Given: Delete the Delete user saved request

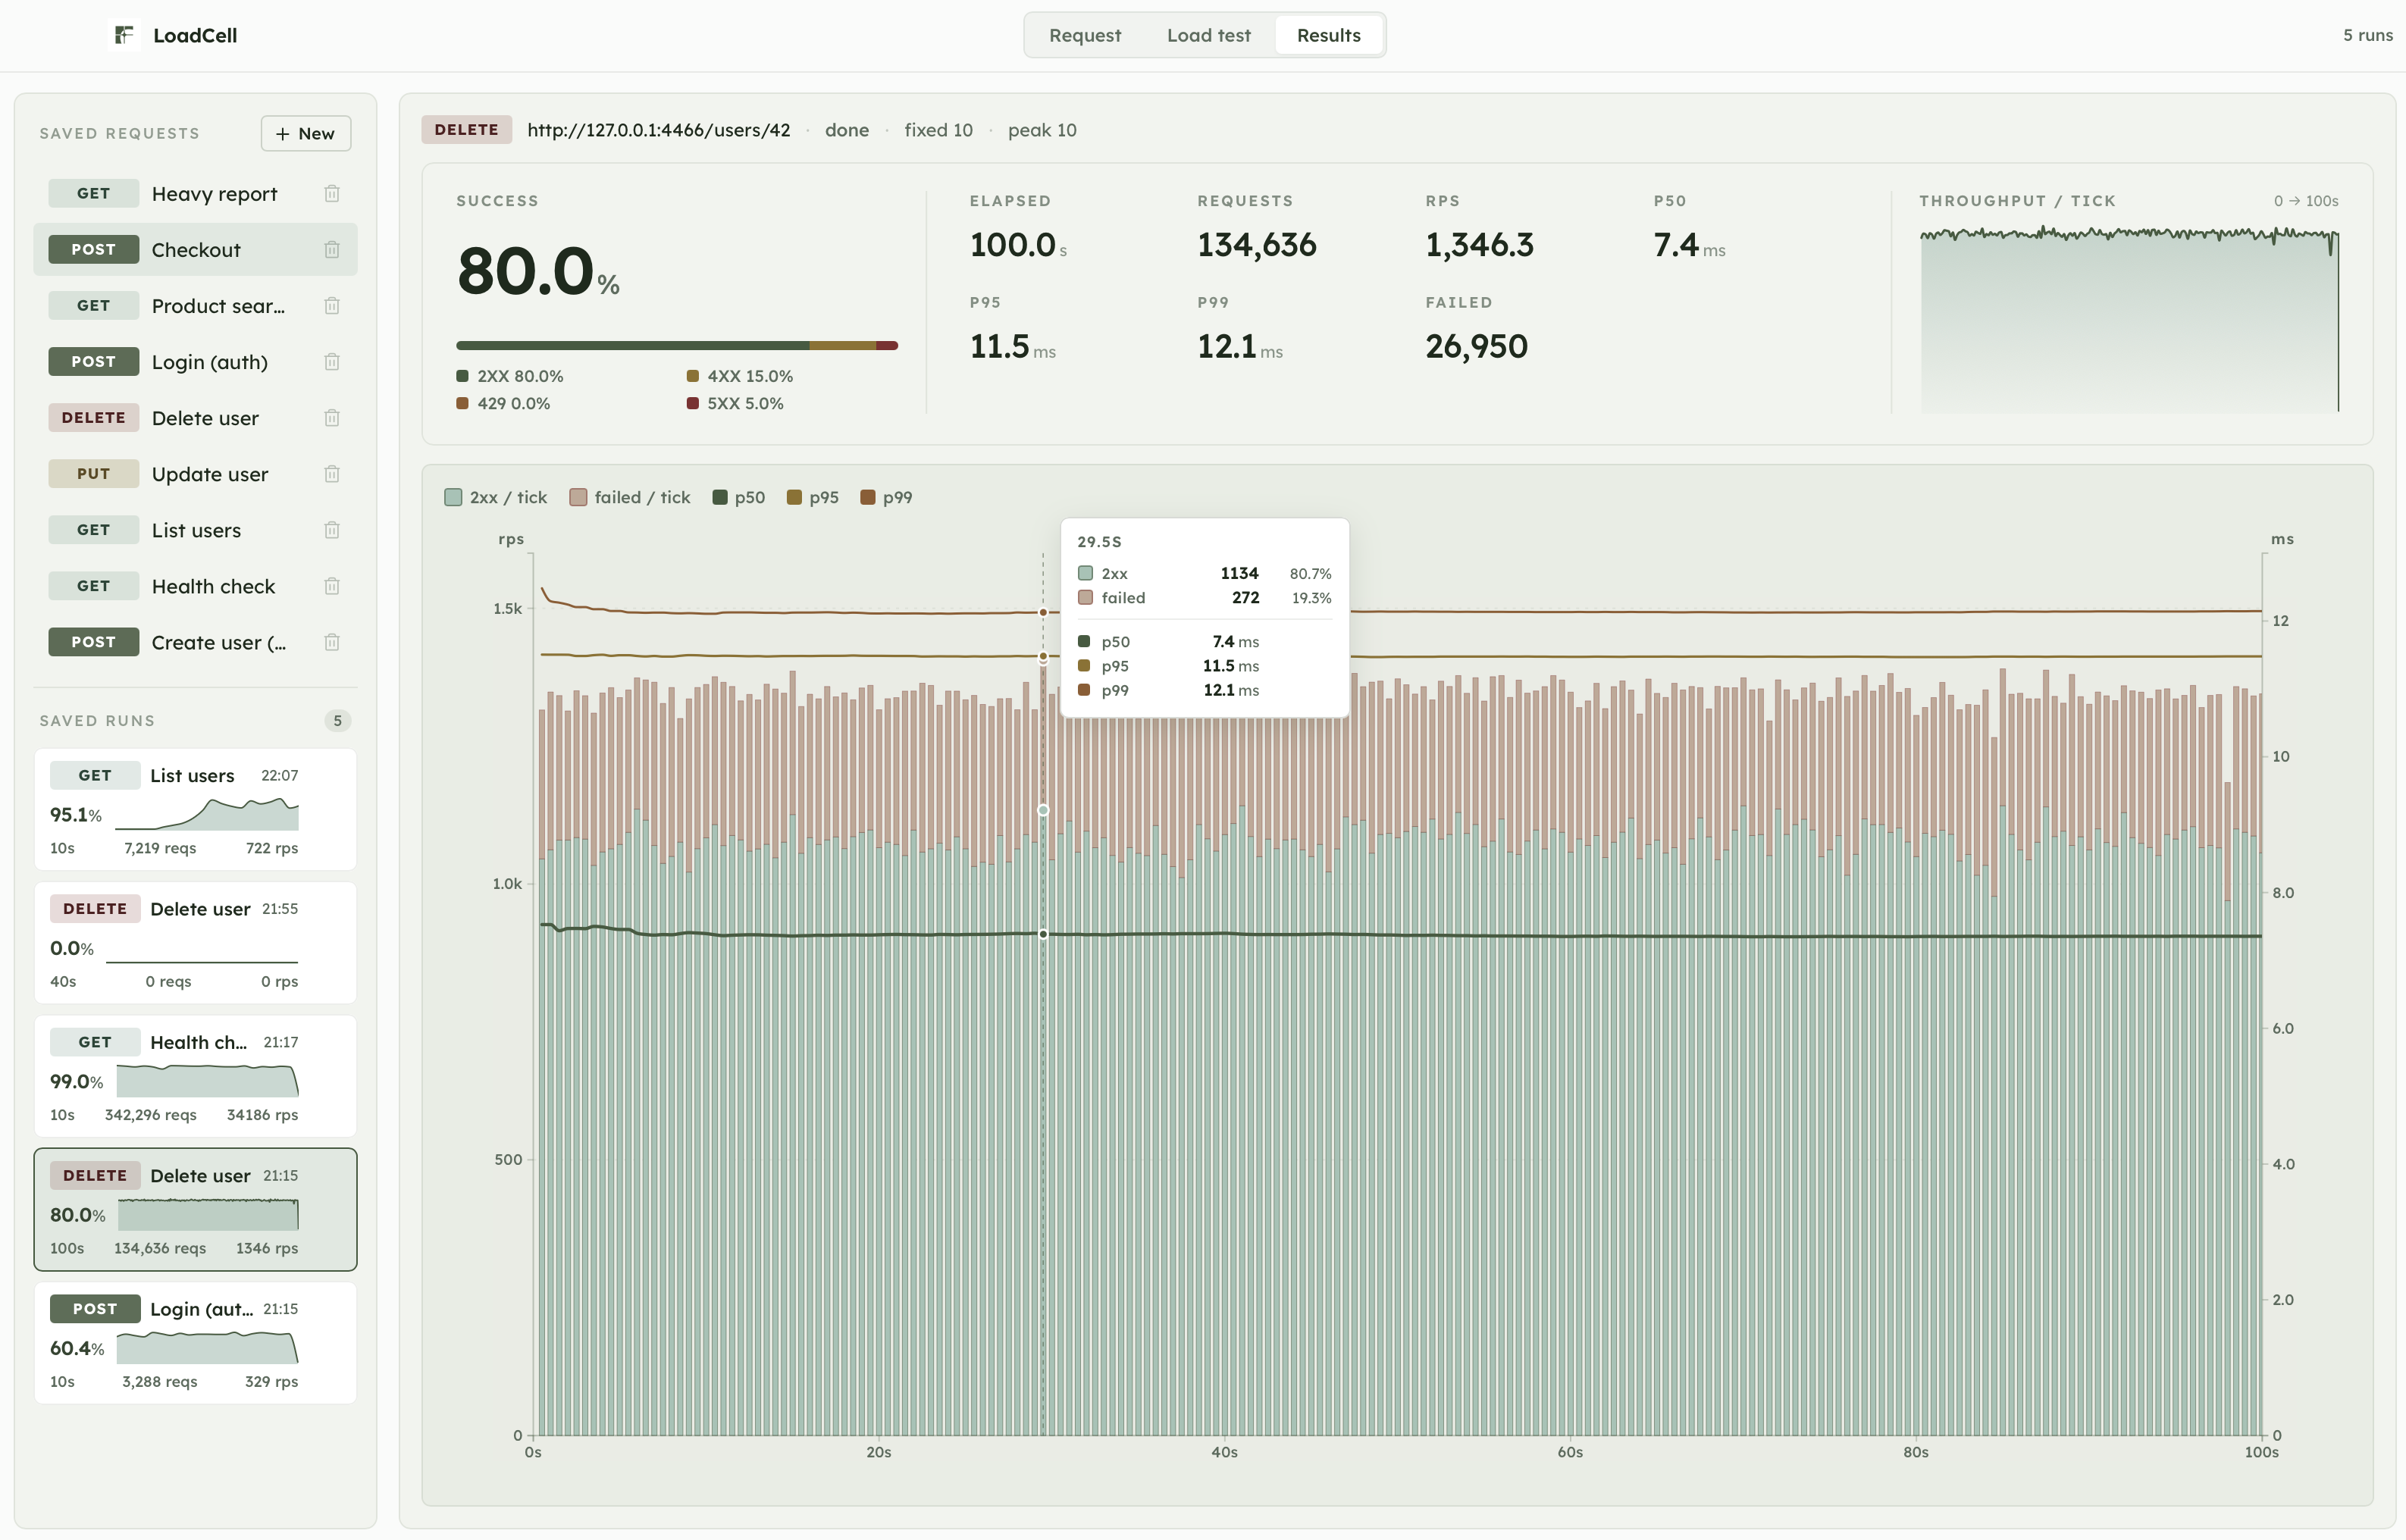Looking at the screenshot, I should 332,418.
